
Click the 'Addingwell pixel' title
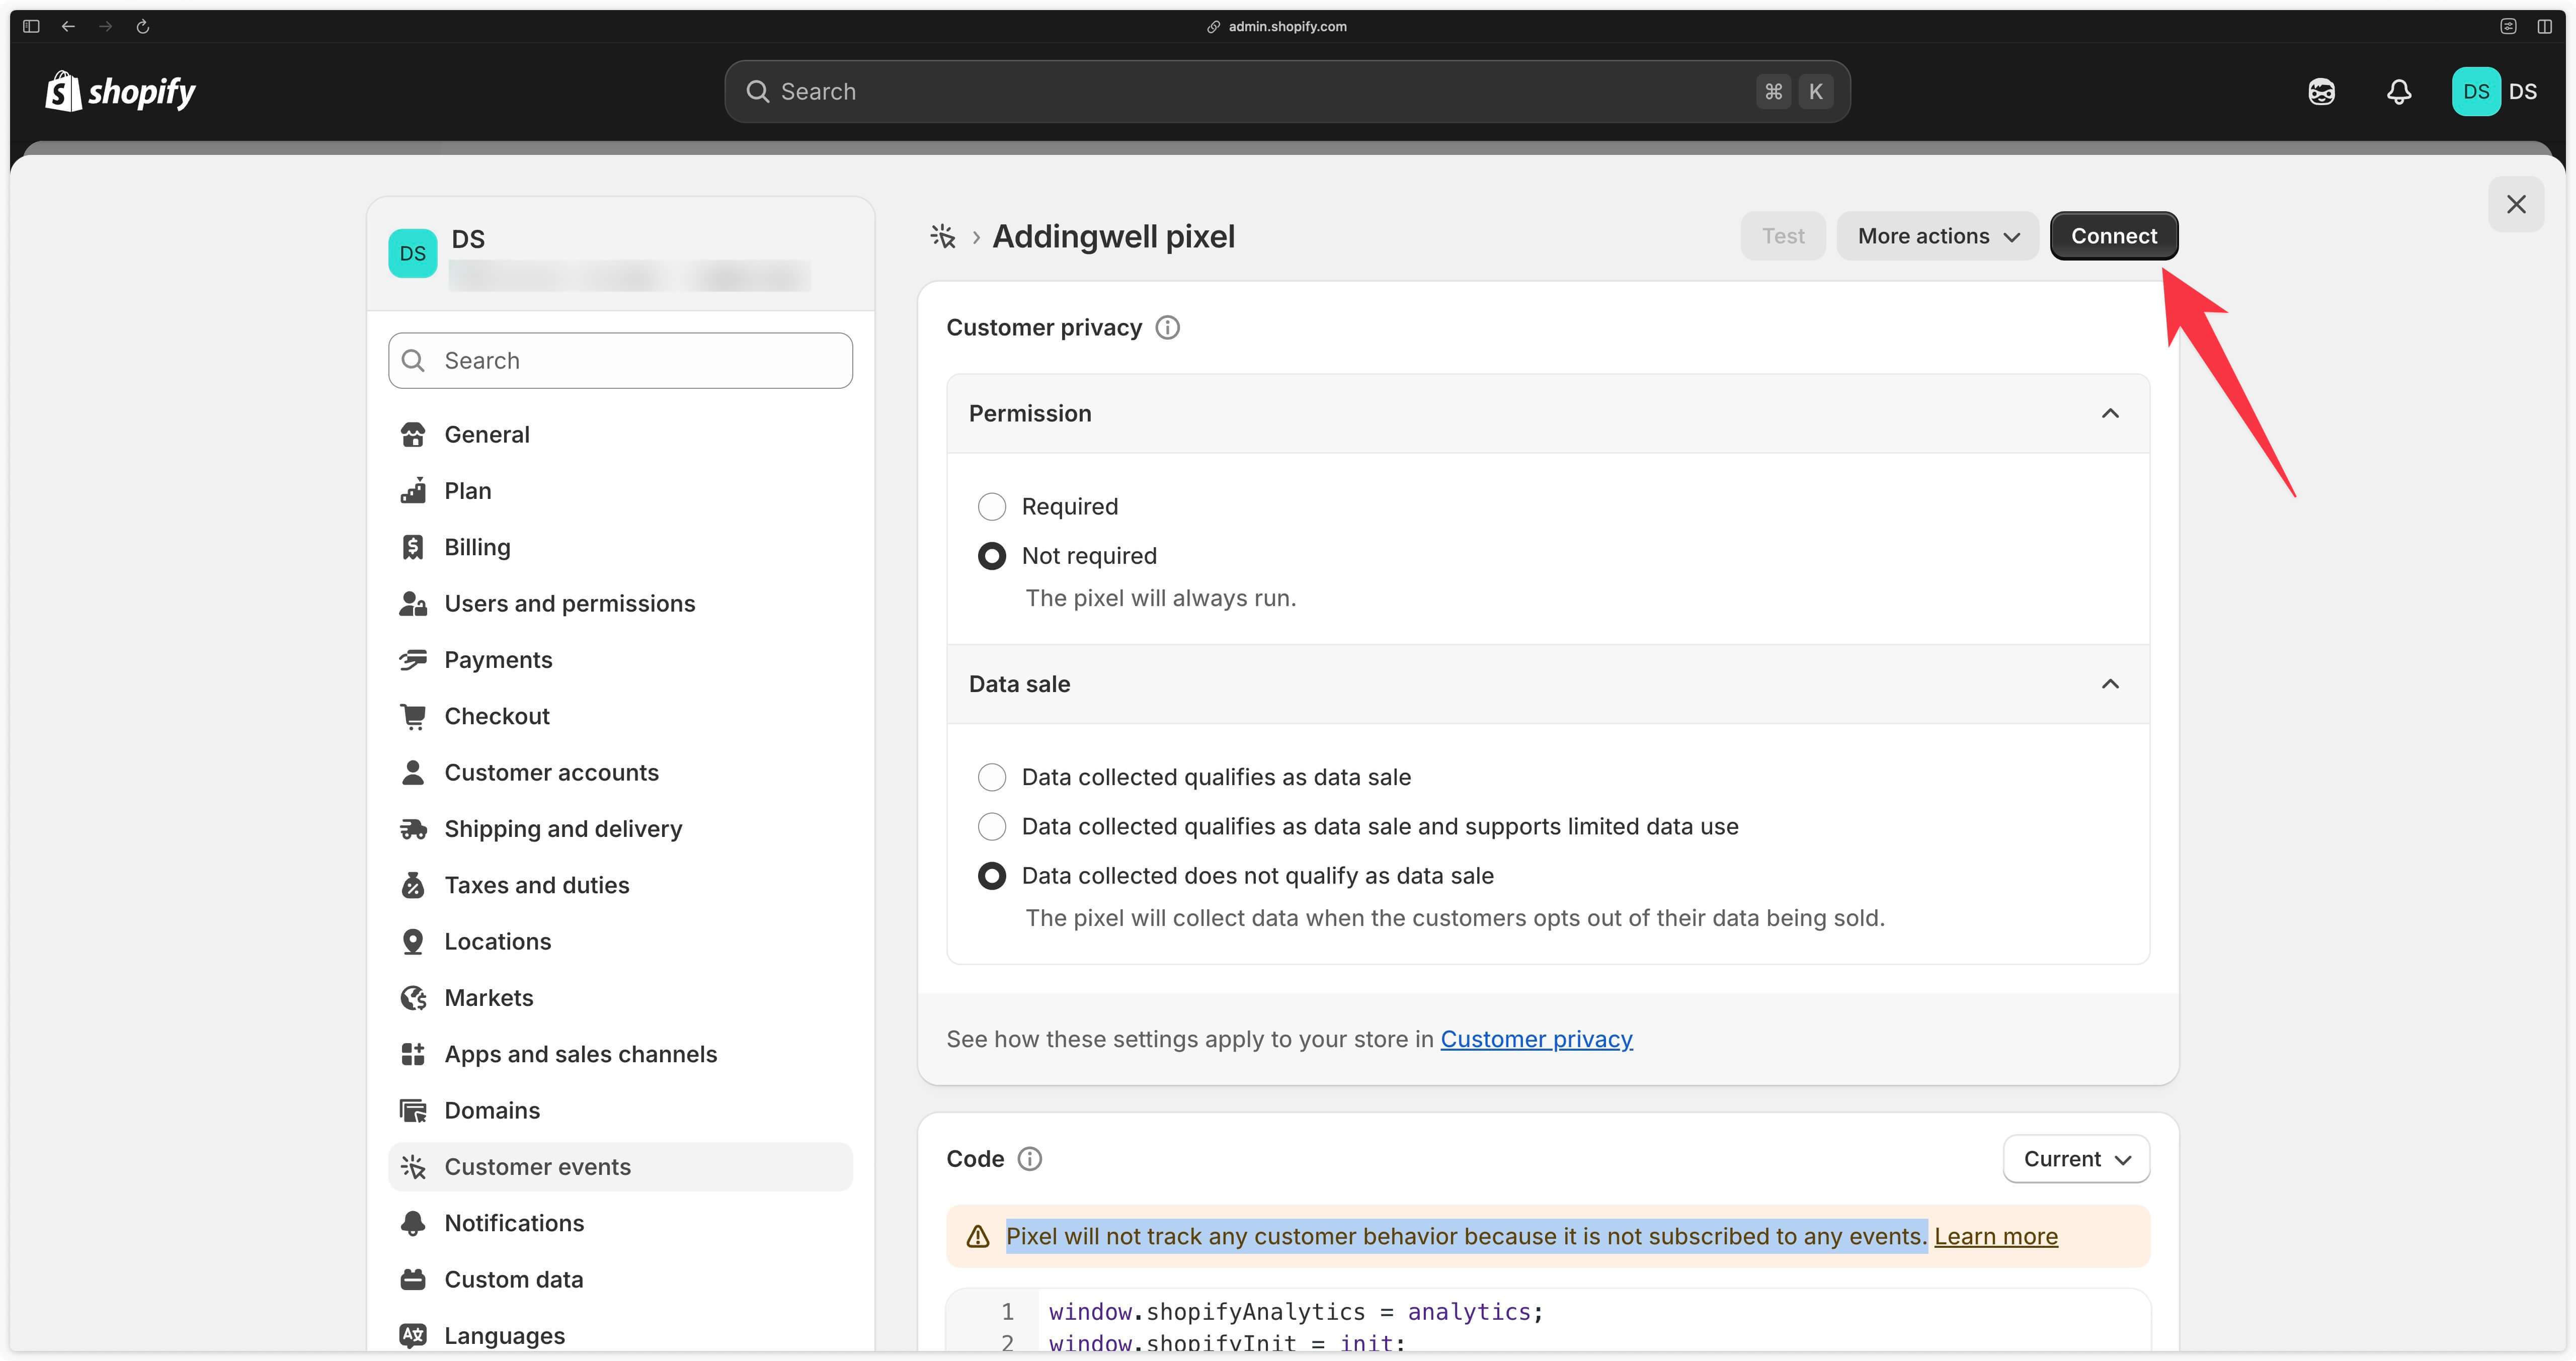[x=1113, y=236]
